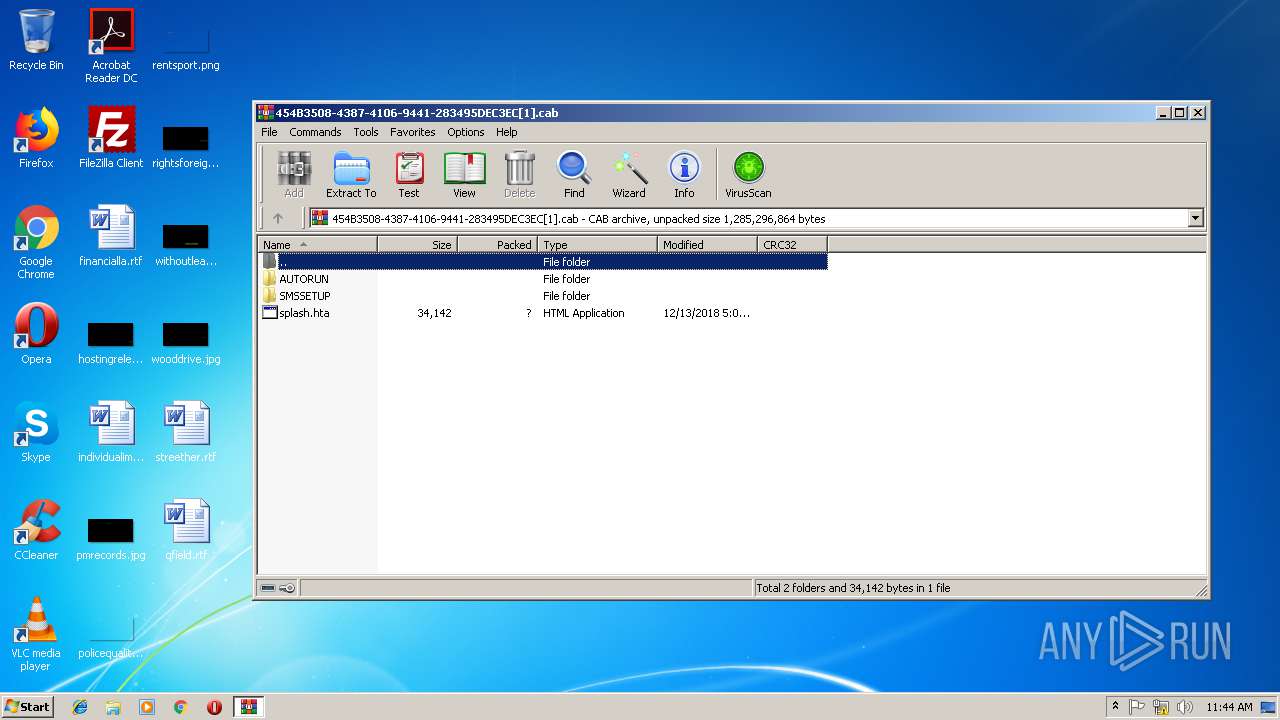Launch Firefox from the desktop
The width and height of the screenshot is (1280, 720).
pos(36,138)
